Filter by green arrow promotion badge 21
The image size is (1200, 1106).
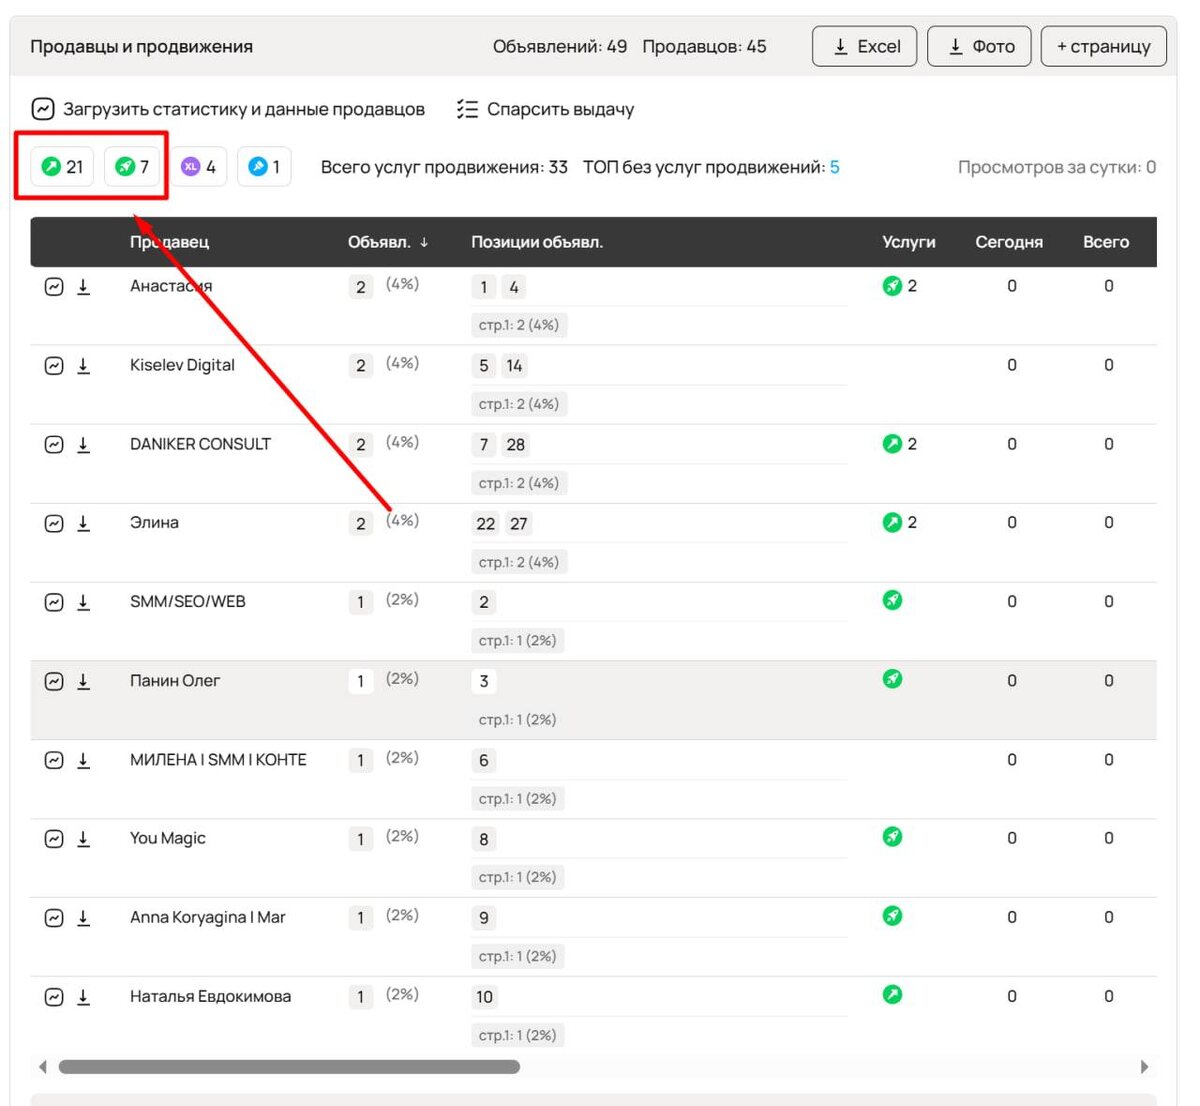(62, 167)
